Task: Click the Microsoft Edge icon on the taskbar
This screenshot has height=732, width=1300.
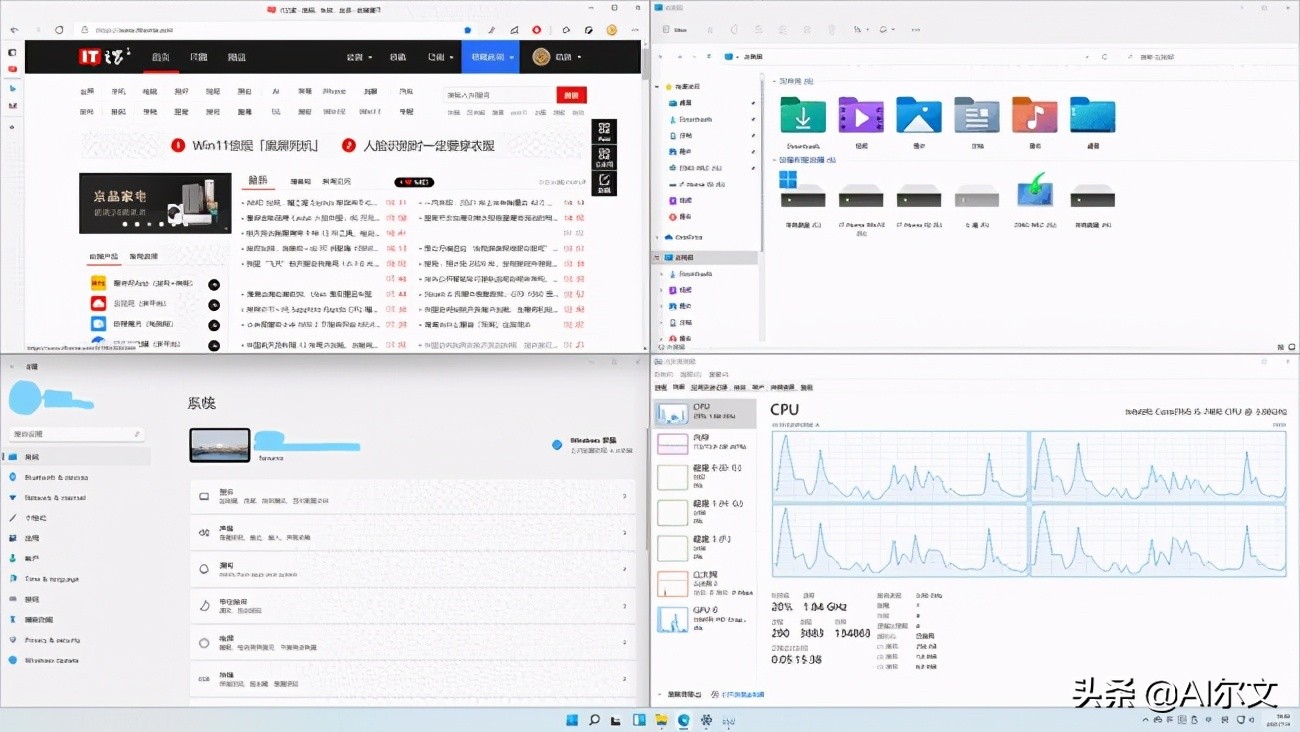Action: [683, 719]
